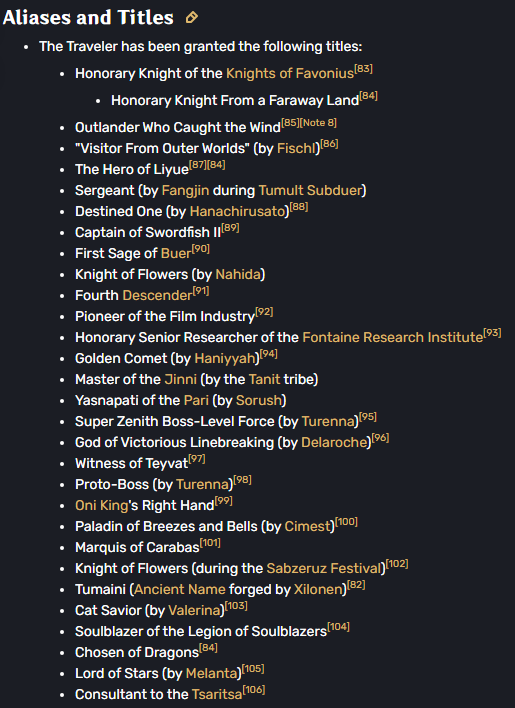Go to Fontaine Research Institute link
Image resolution: width=515 pixels, height=708 pixels.
(x=393, y=337)
